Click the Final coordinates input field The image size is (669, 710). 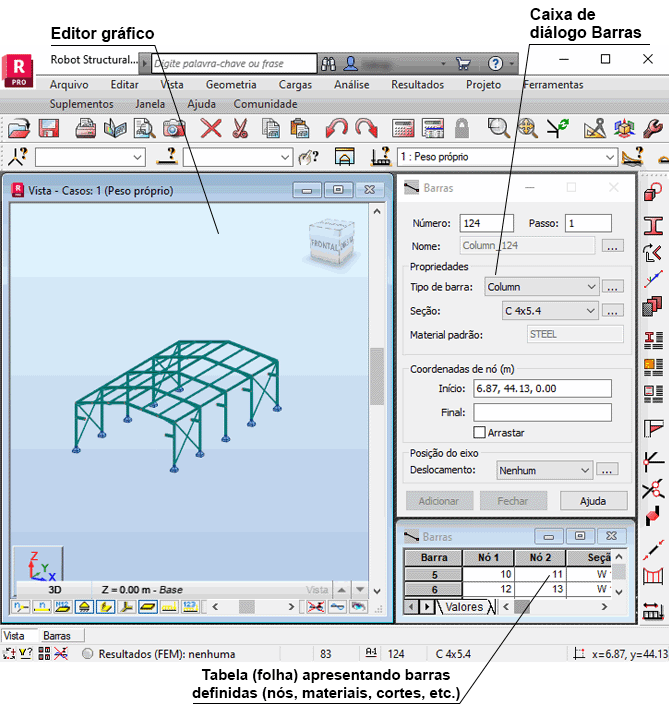point(542,413)
